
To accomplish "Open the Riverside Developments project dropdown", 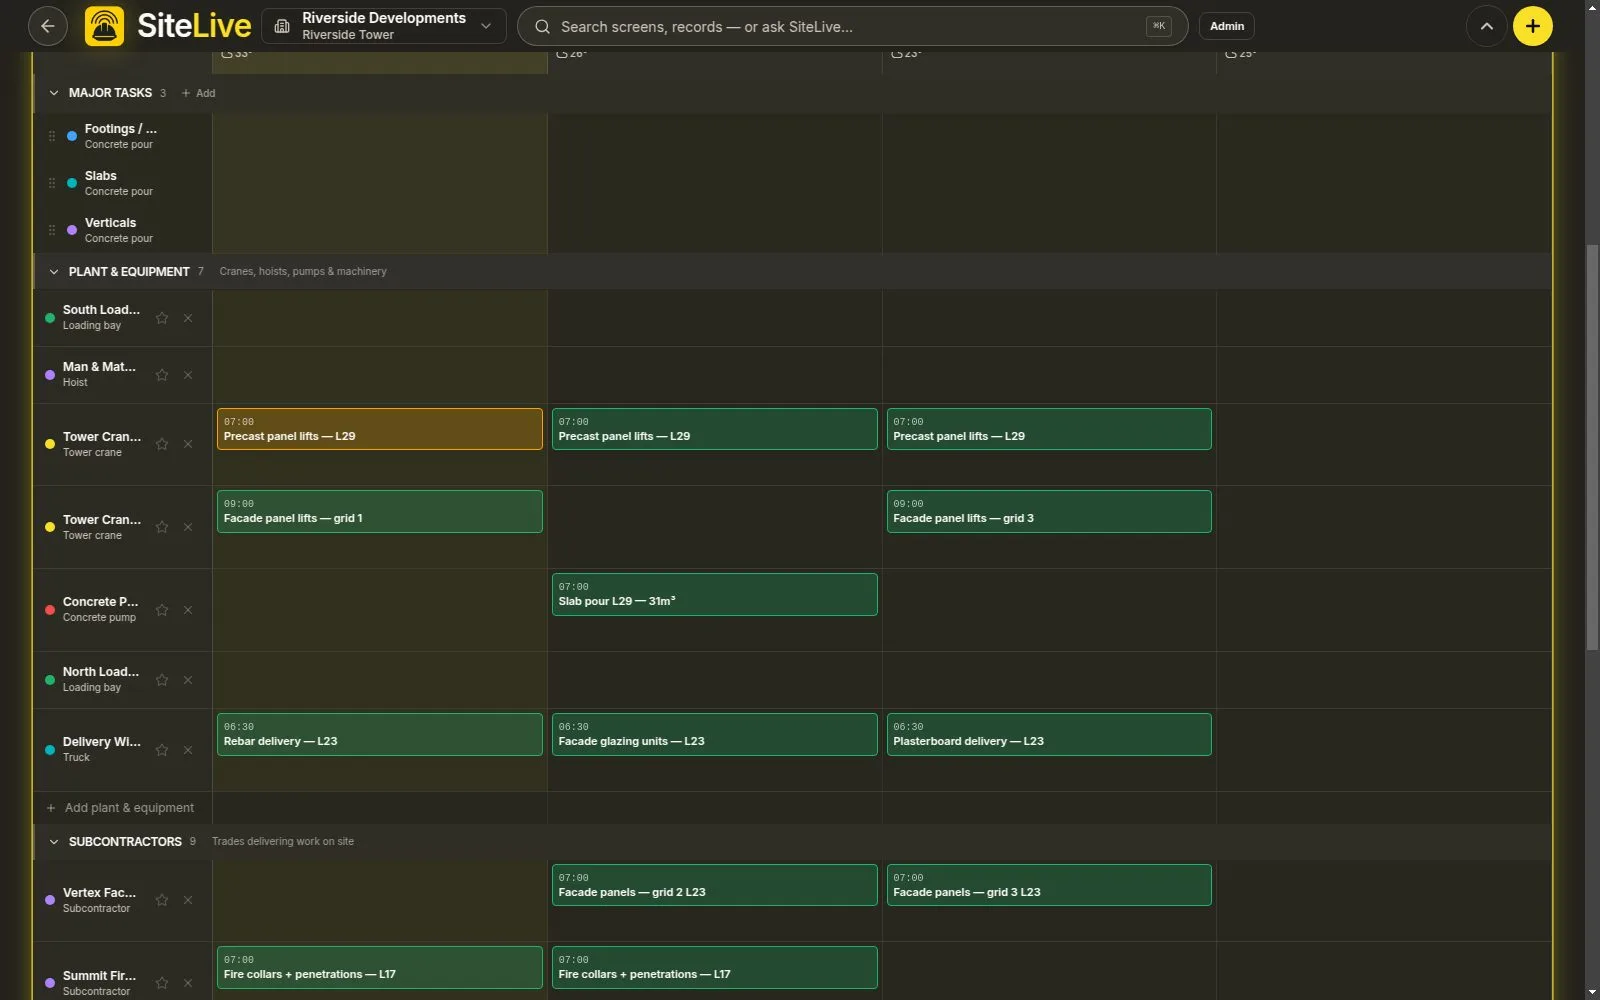I will click(384, 26).
